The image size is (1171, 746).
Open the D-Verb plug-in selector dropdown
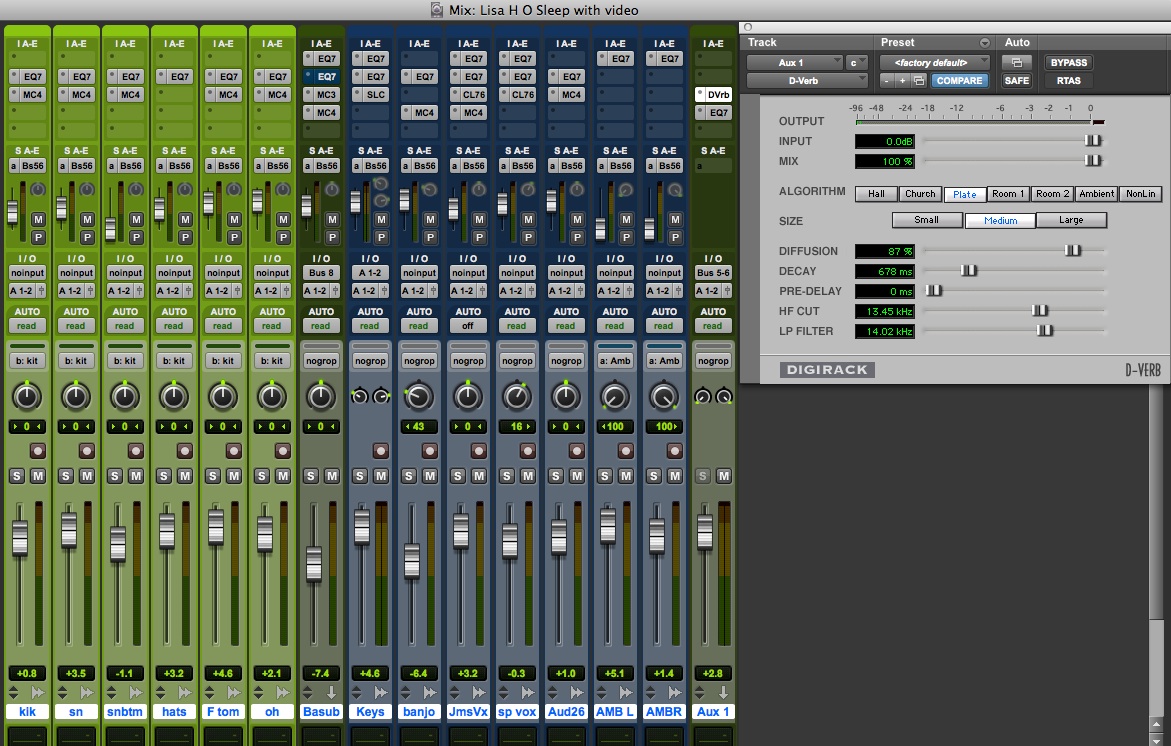(x=807, y=81)
